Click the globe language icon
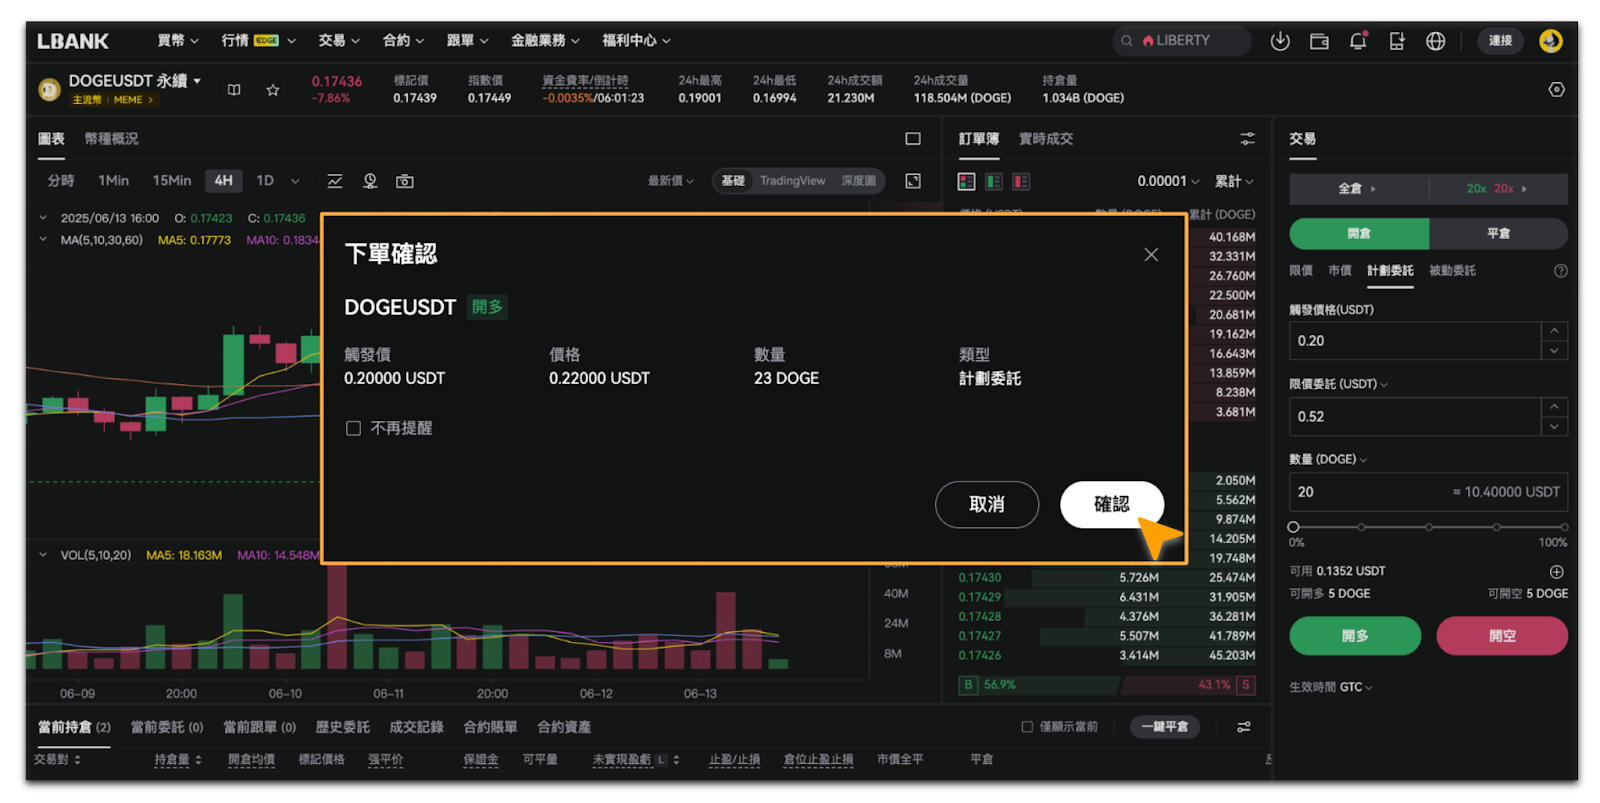This screenshot has height=803, width=1600. [x=1435, y=41]
